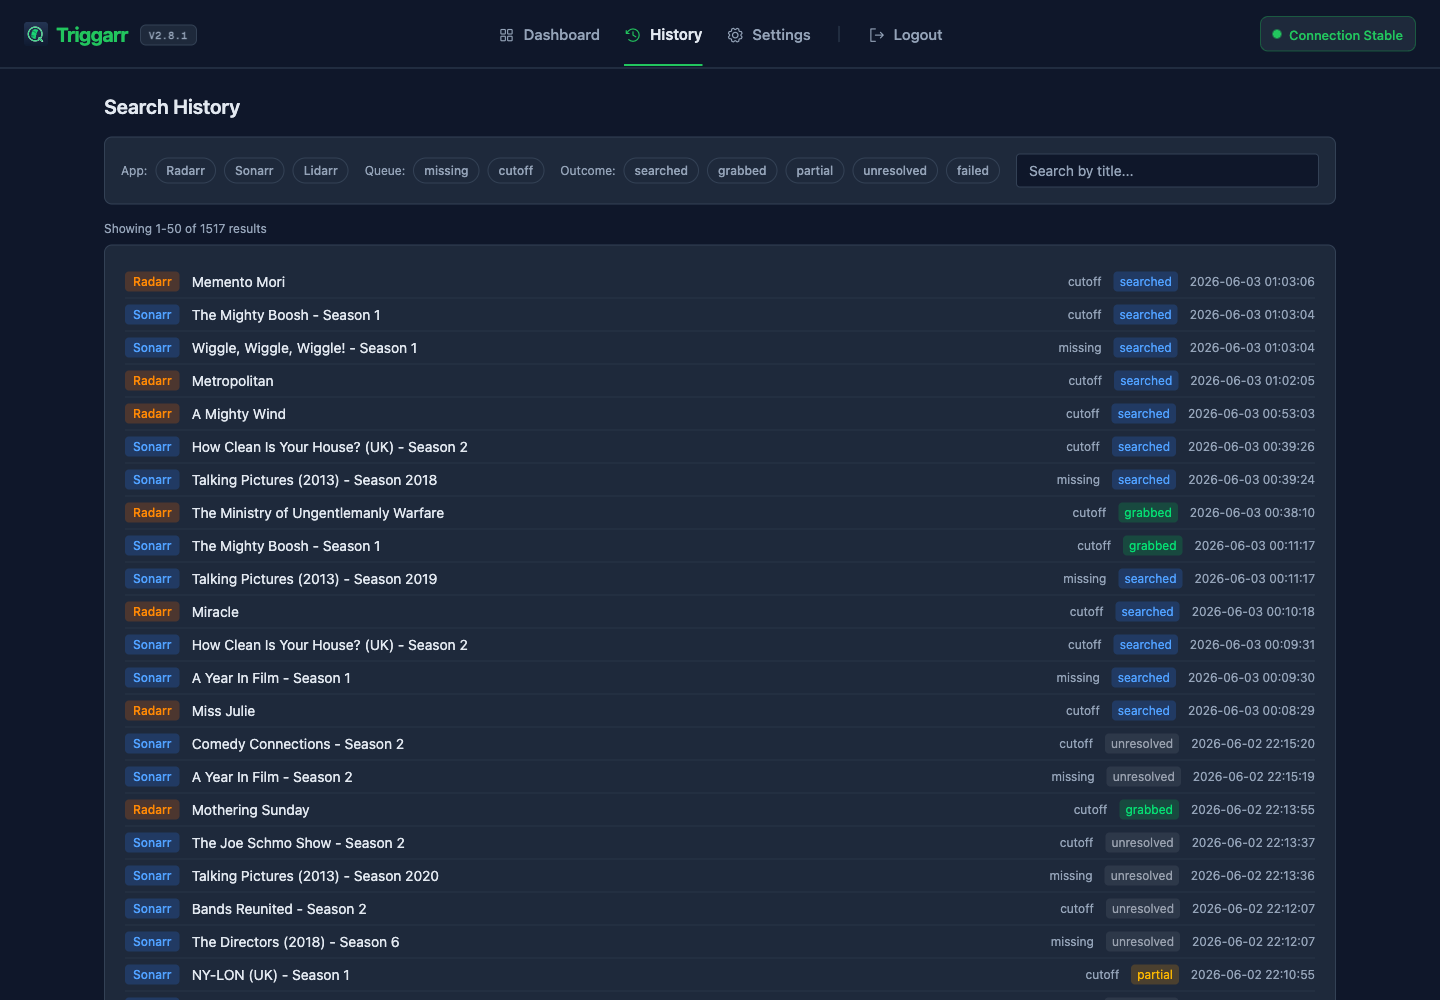The width and height of the screenshot is (1440, 1000).
Task: Click the timestamp 2026-06-03 01:03:06
Action: tap(1252, 282)
